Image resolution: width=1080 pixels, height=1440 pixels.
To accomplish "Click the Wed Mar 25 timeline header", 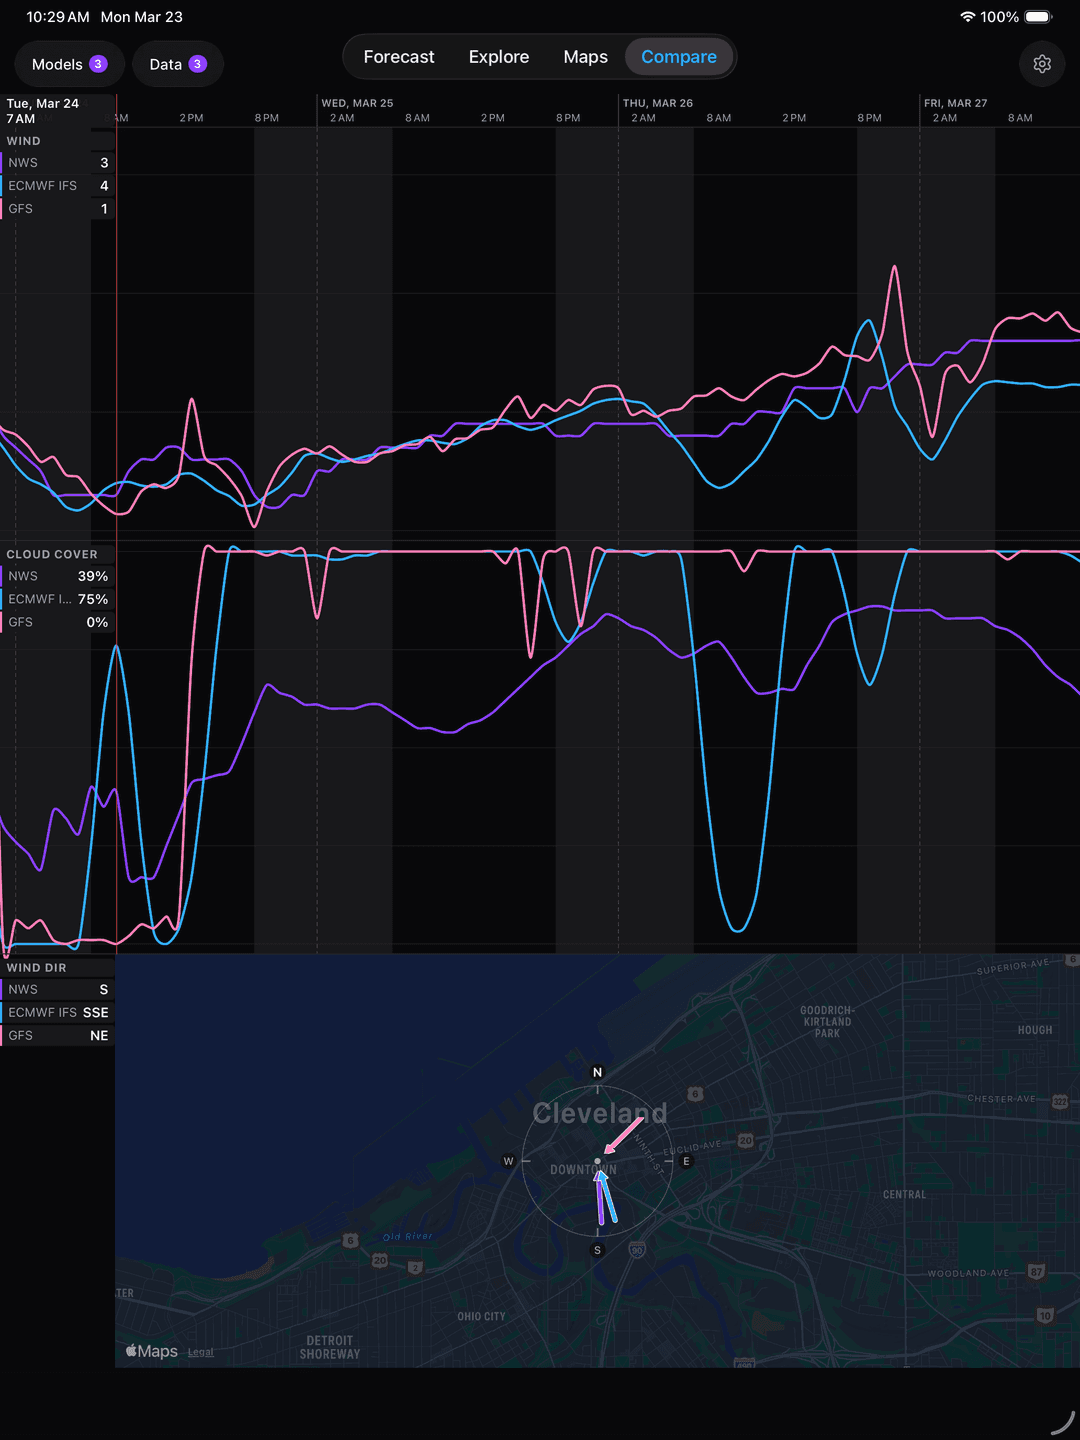I will [356, 103].
